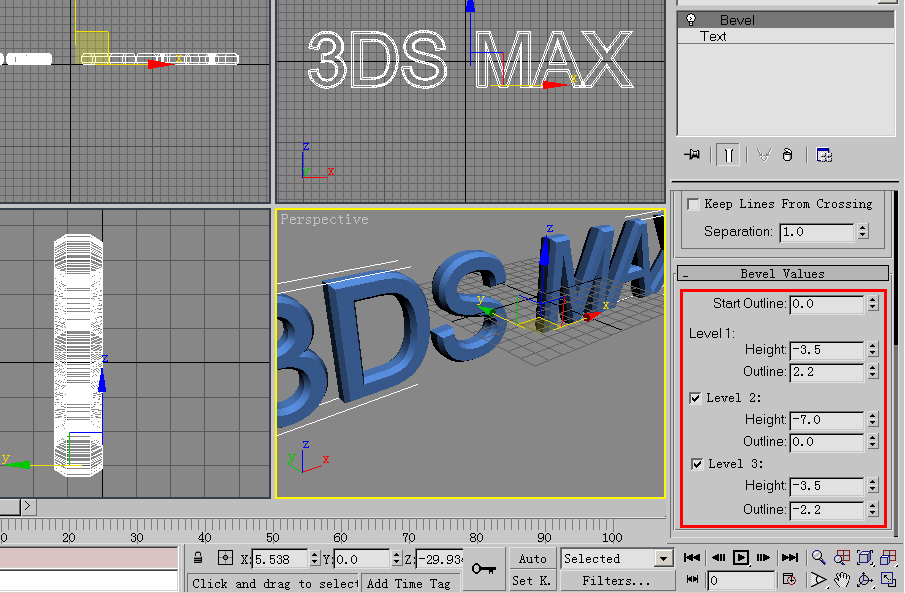Click the Start Outline value field
This screenshot has height=593, width=905.
(x=827, y=303)
